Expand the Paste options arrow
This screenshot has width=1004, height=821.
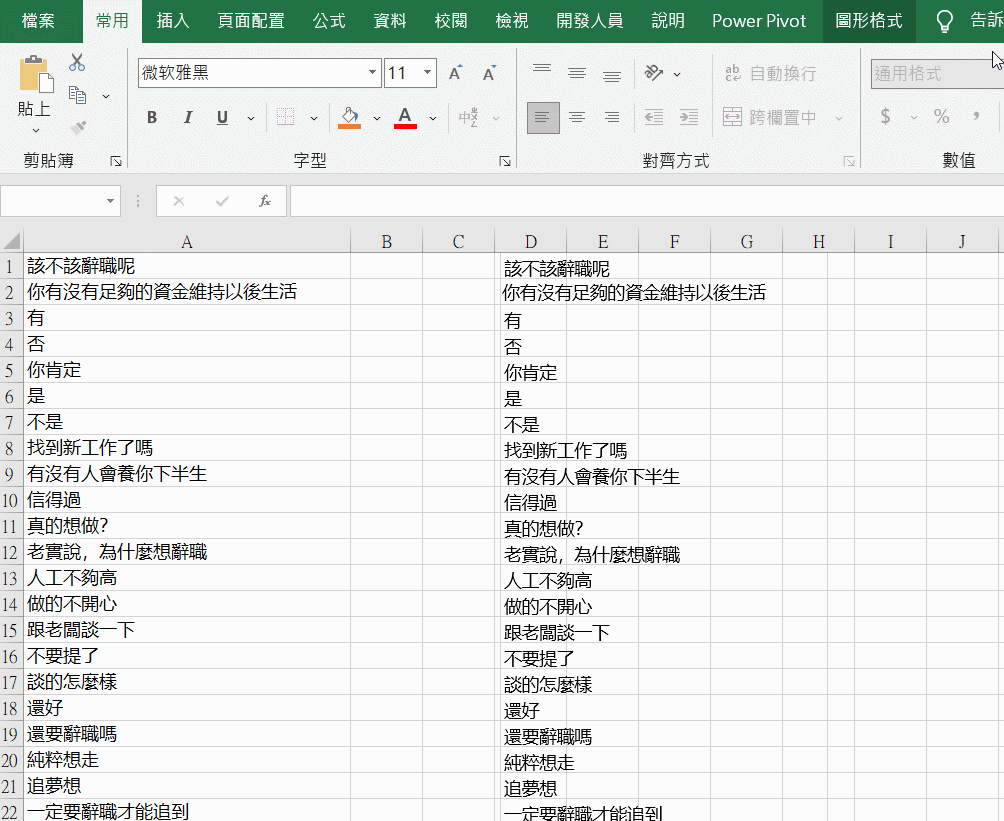click(36, 131)
